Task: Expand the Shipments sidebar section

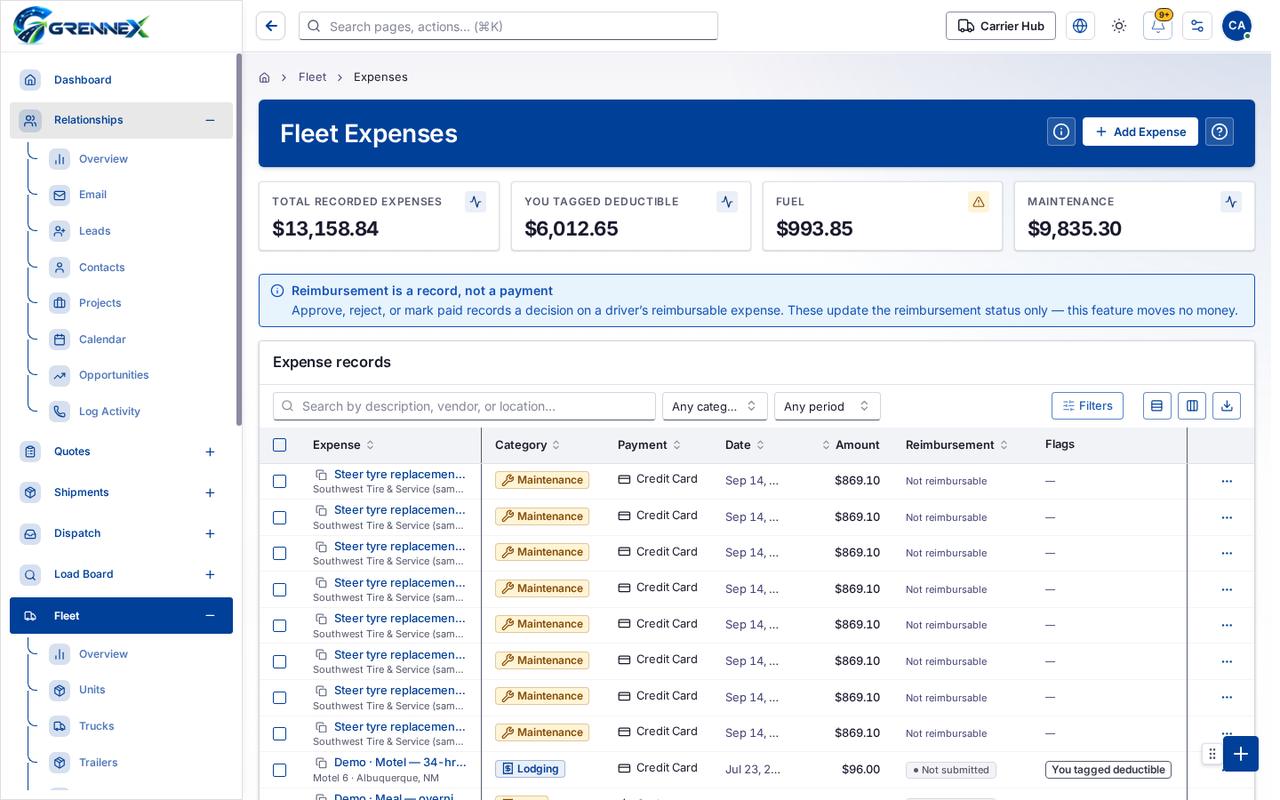Action: point(210,493)
